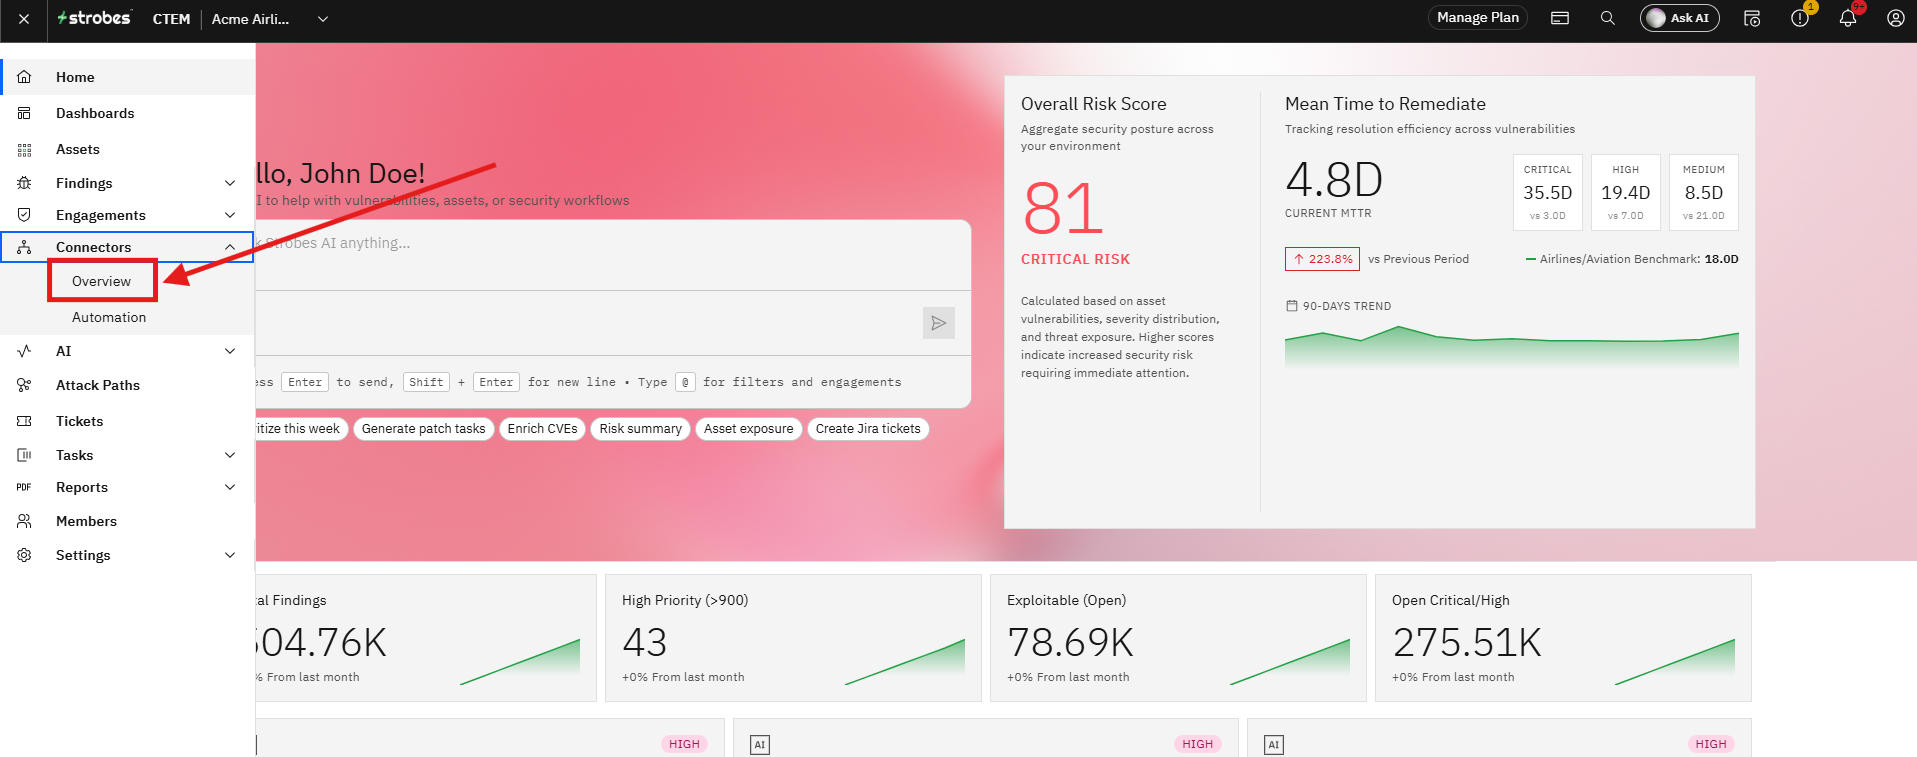Choose the Create Jira tickets suggestion

pyautogui.click(x=868, y=429)
